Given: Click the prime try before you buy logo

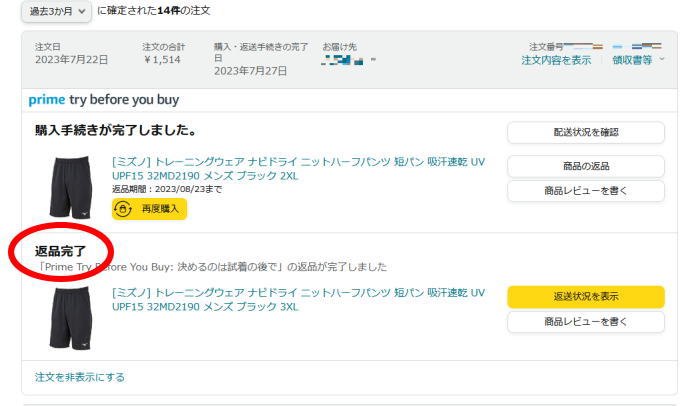Looking at the screenshot, I should point(104,99).
